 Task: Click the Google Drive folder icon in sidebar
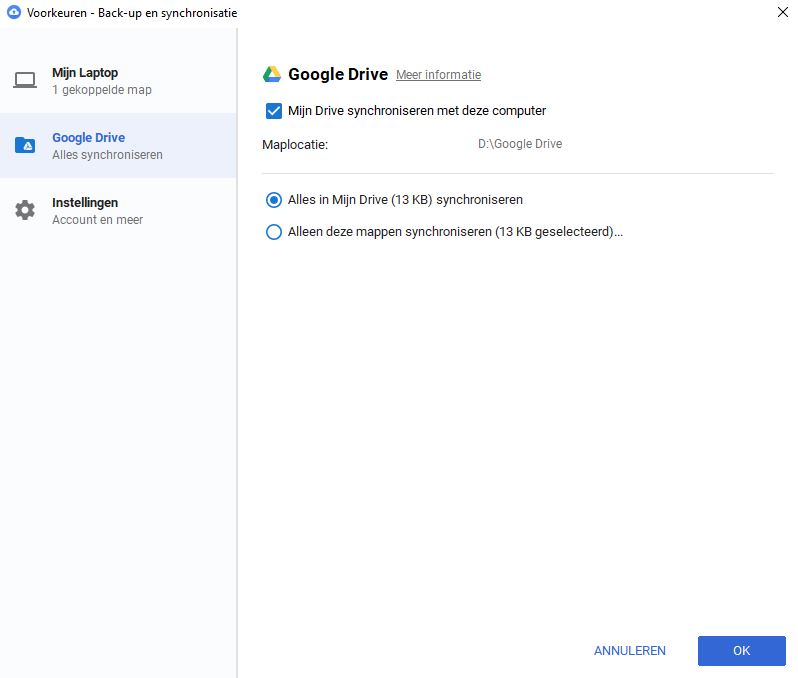25,146
